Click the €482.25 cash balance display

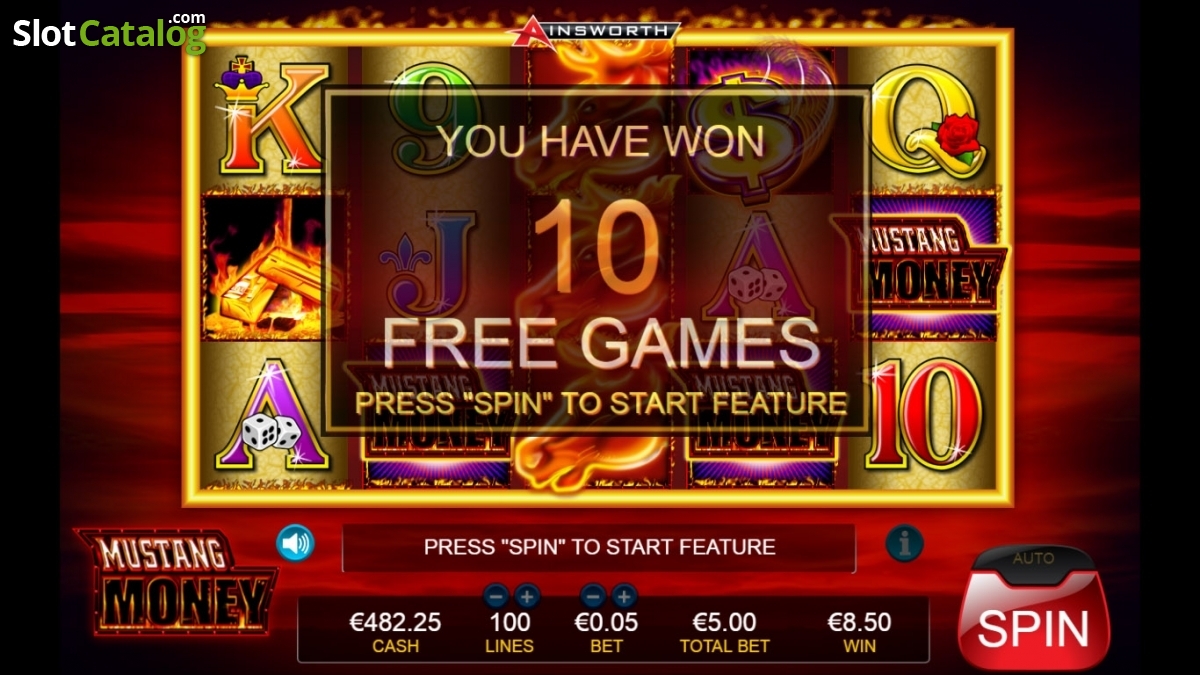395,632
